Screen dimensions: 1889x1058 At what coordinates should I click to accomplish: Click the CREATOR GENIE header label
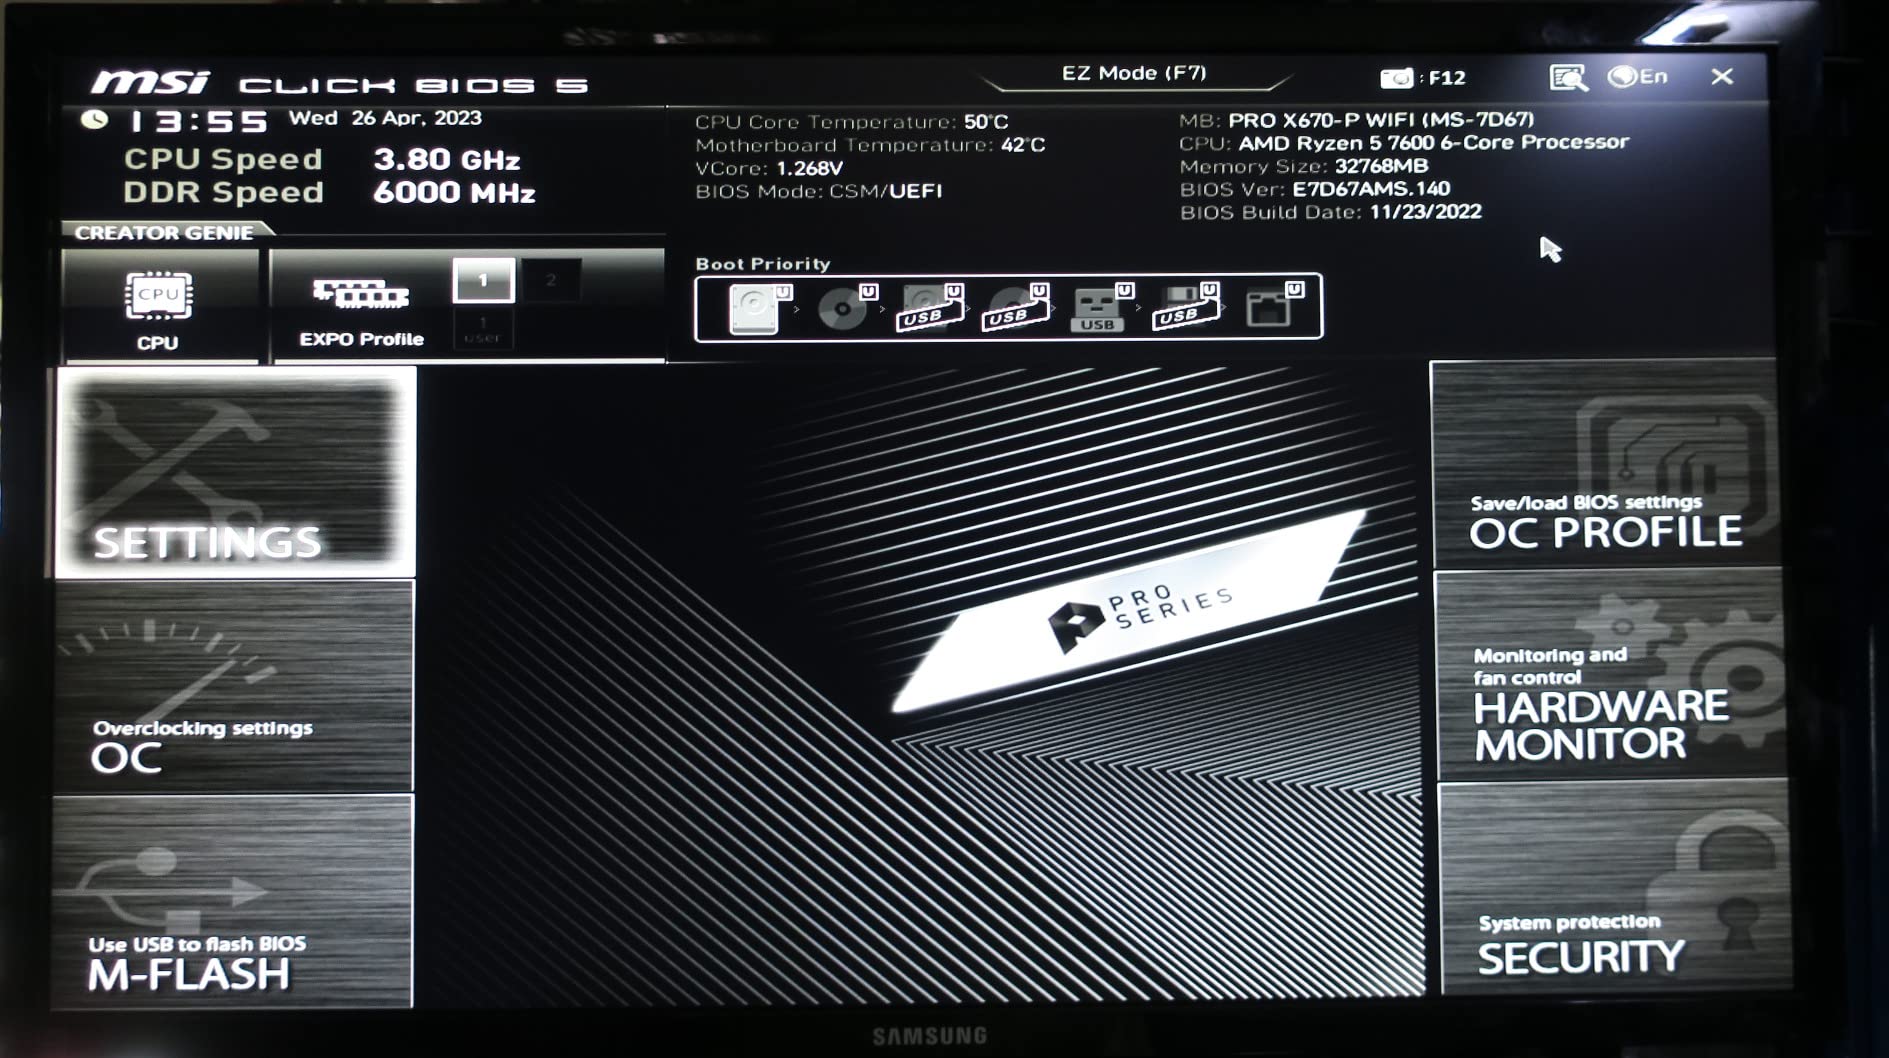coord(164,233)
